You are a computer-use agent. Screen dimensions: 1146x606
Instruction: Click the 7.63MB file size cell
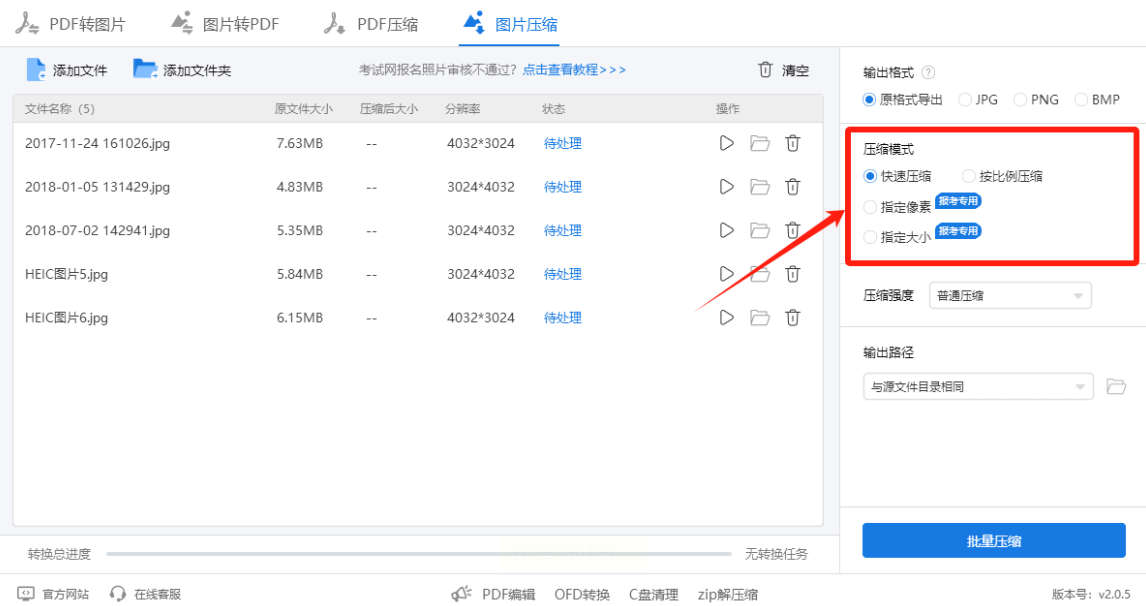tap(300, 143)
